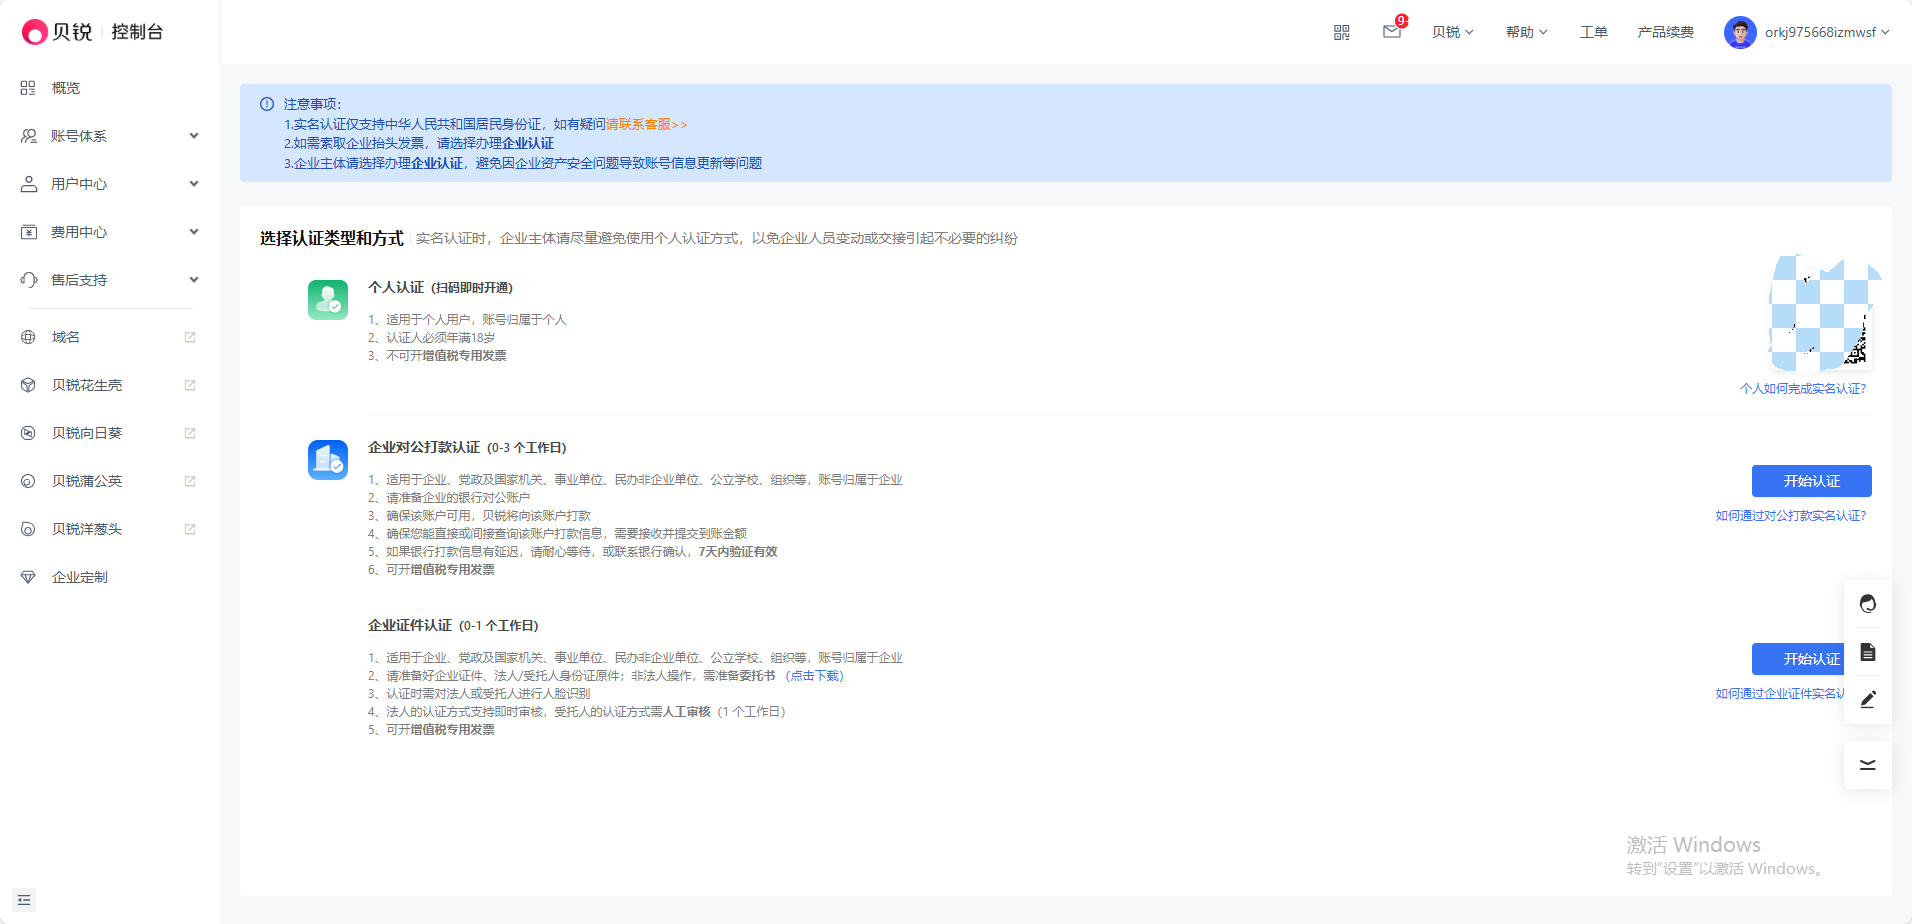The image size is (1912, 924).
Task: Click the 售后支持 headset icon
Action: coord(28,280)
